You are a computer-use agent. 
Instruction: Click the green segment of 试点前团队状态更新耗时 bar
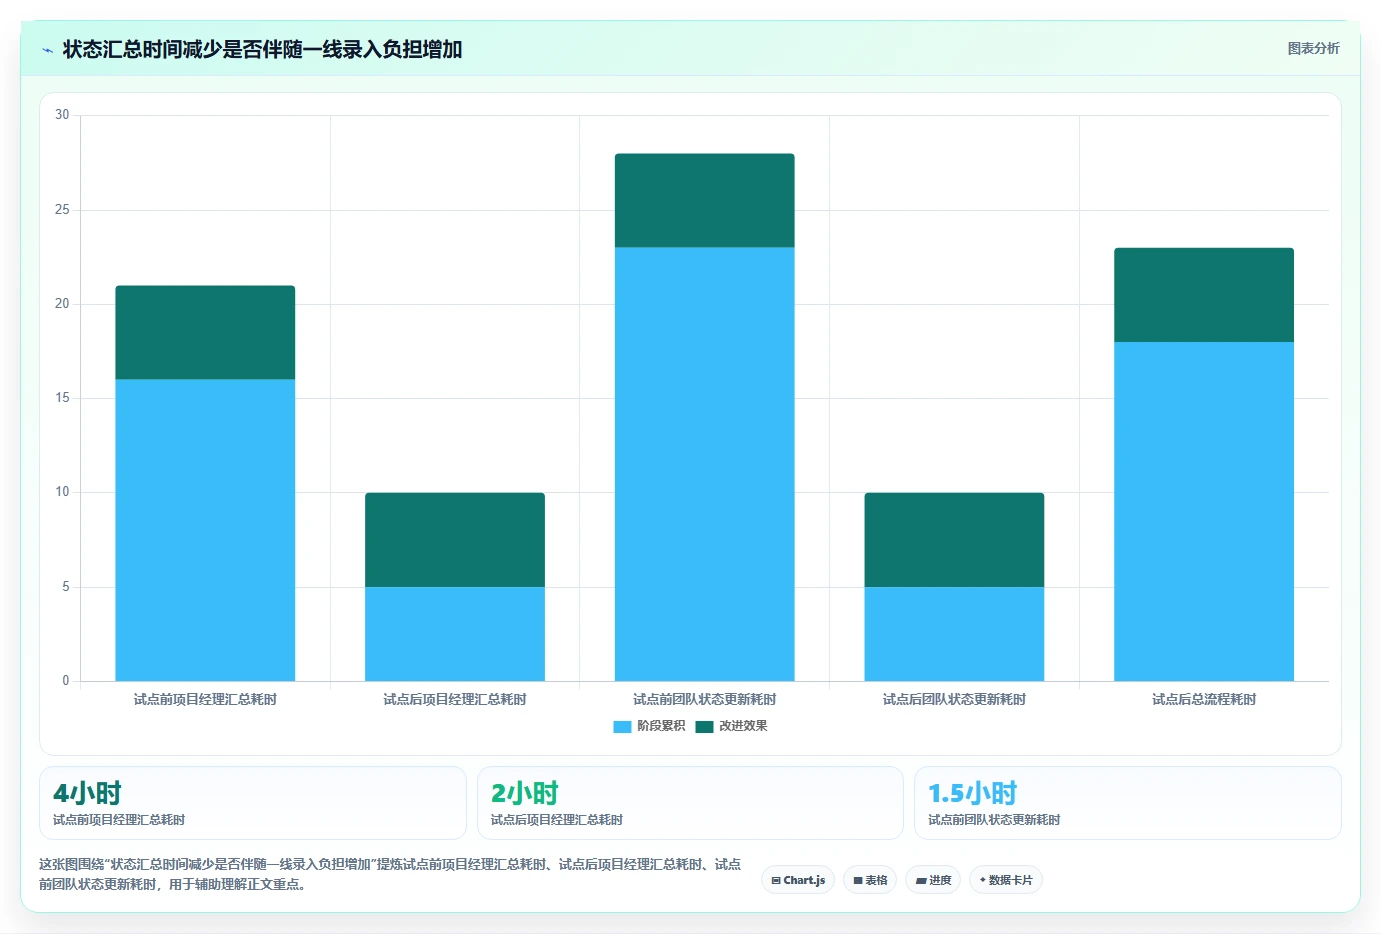705,201
